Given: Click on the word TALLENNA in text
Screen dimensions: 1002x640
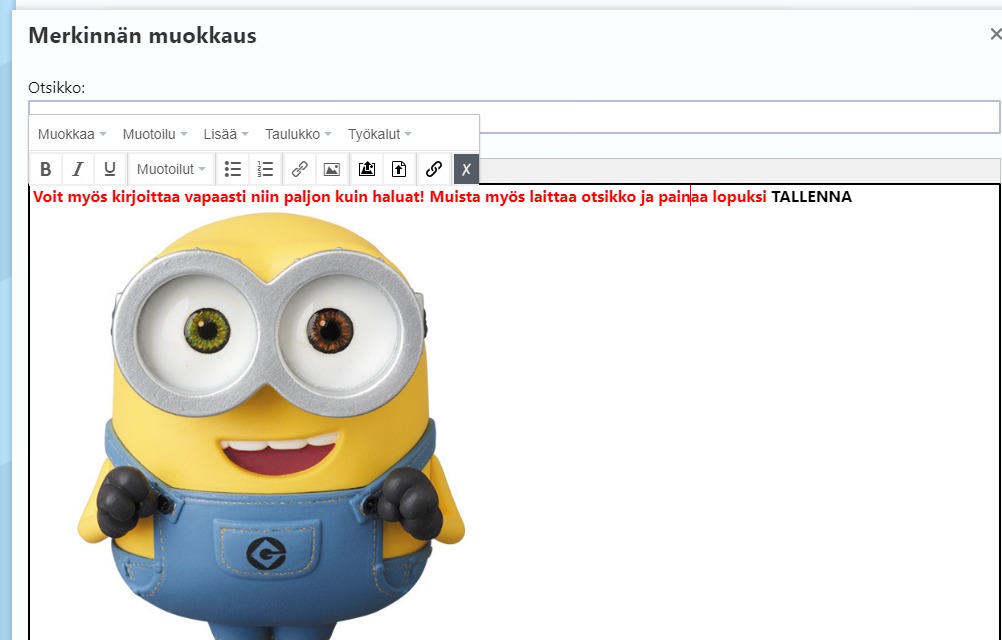Looking at the screenshot, I should click(811, 197).
